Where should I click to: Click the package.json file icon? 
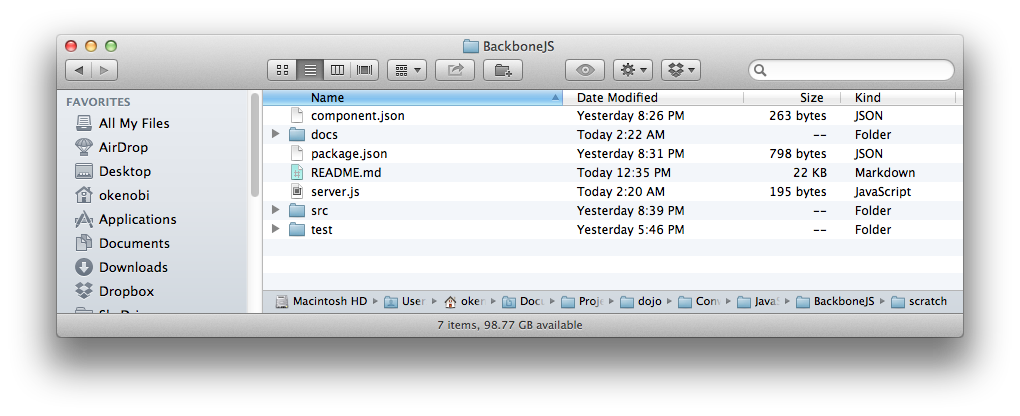point(297,154)
